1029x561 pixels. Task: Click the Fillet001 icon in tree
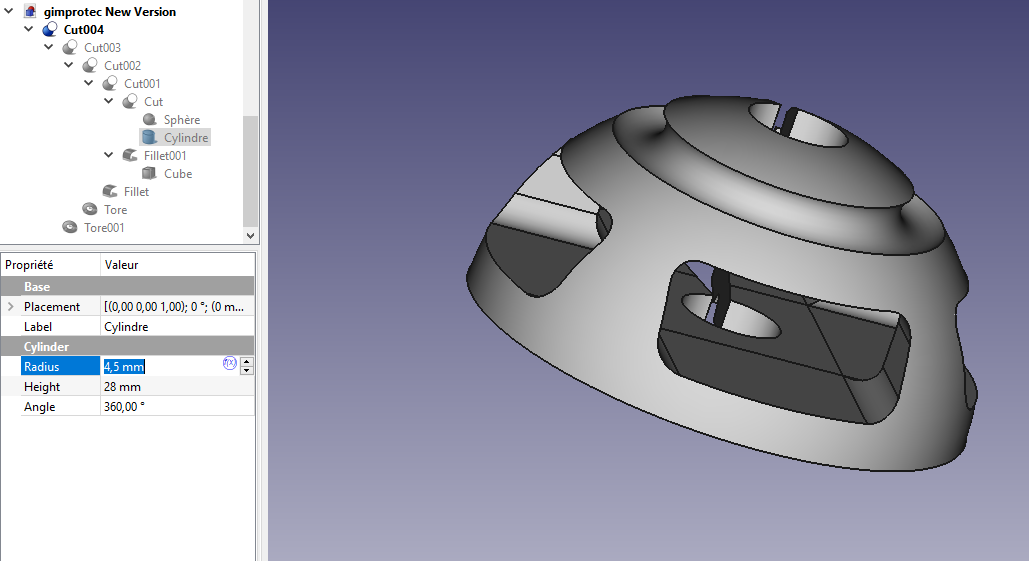point(130,156)
